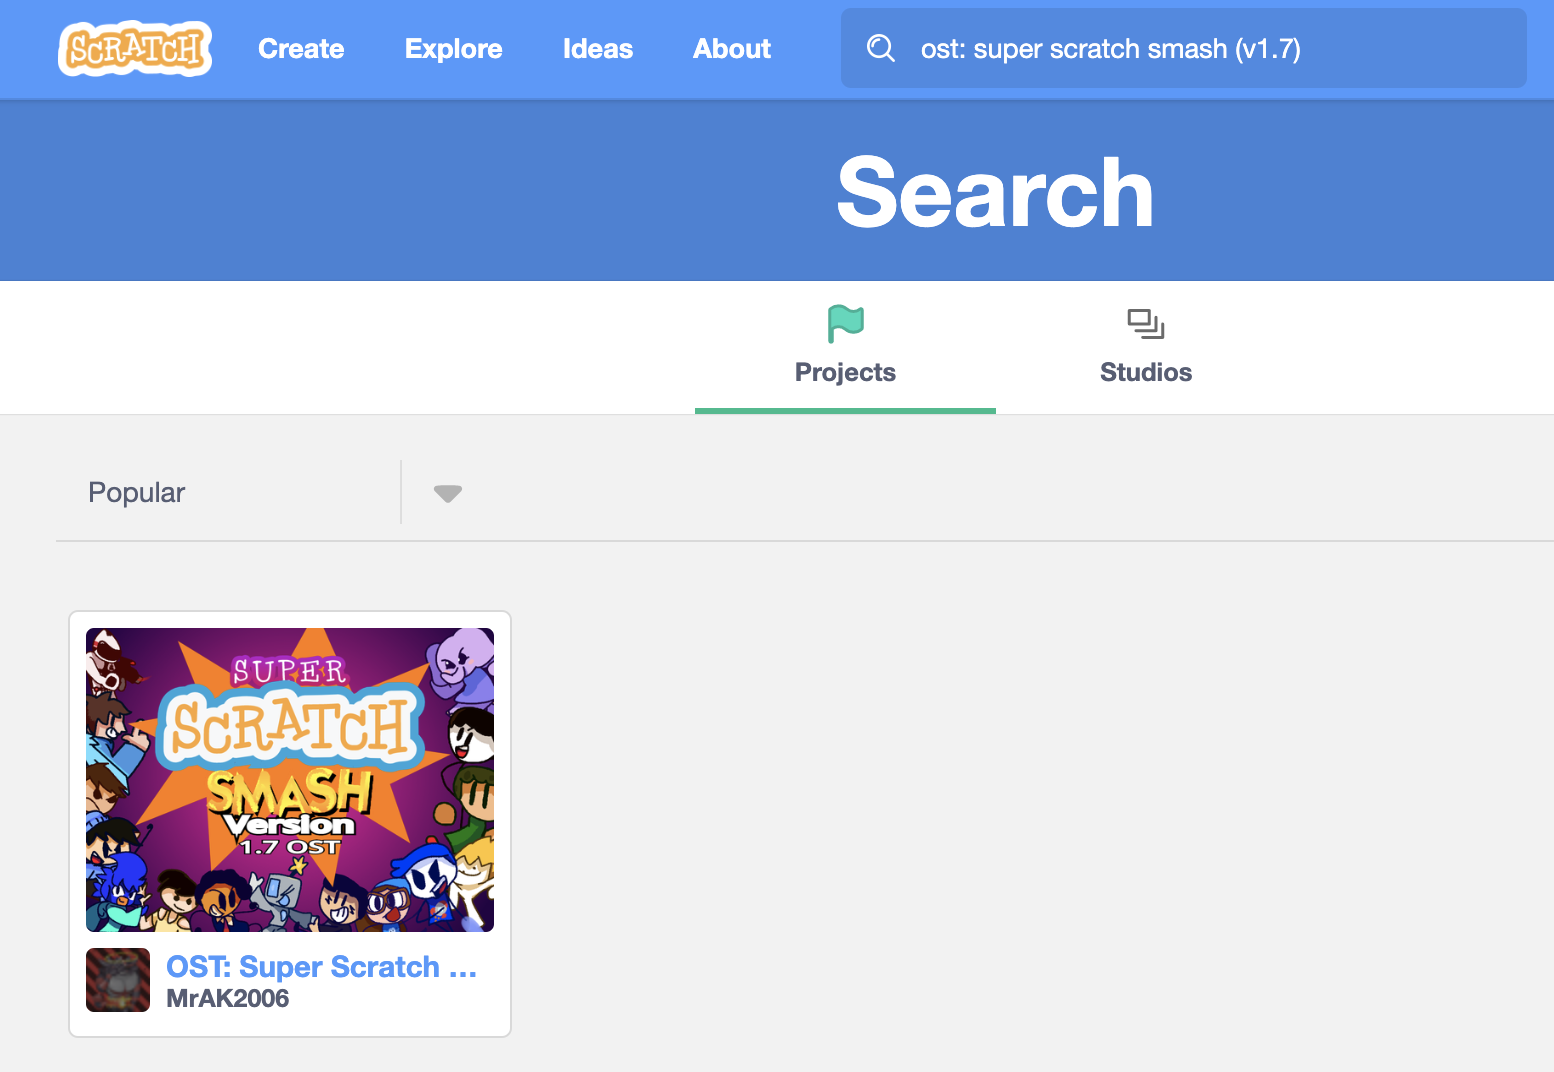
Task: Click the magnifying glass search icon
Action: [x=880, y=48]
